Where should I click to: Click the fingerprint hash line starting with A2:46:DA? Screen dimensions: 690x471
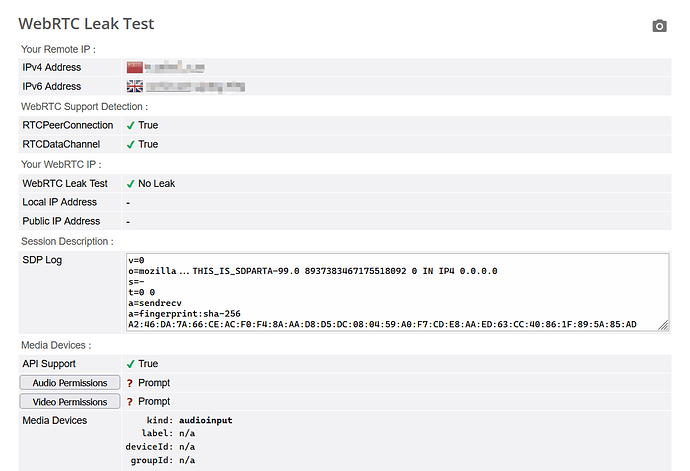[382, 324]
